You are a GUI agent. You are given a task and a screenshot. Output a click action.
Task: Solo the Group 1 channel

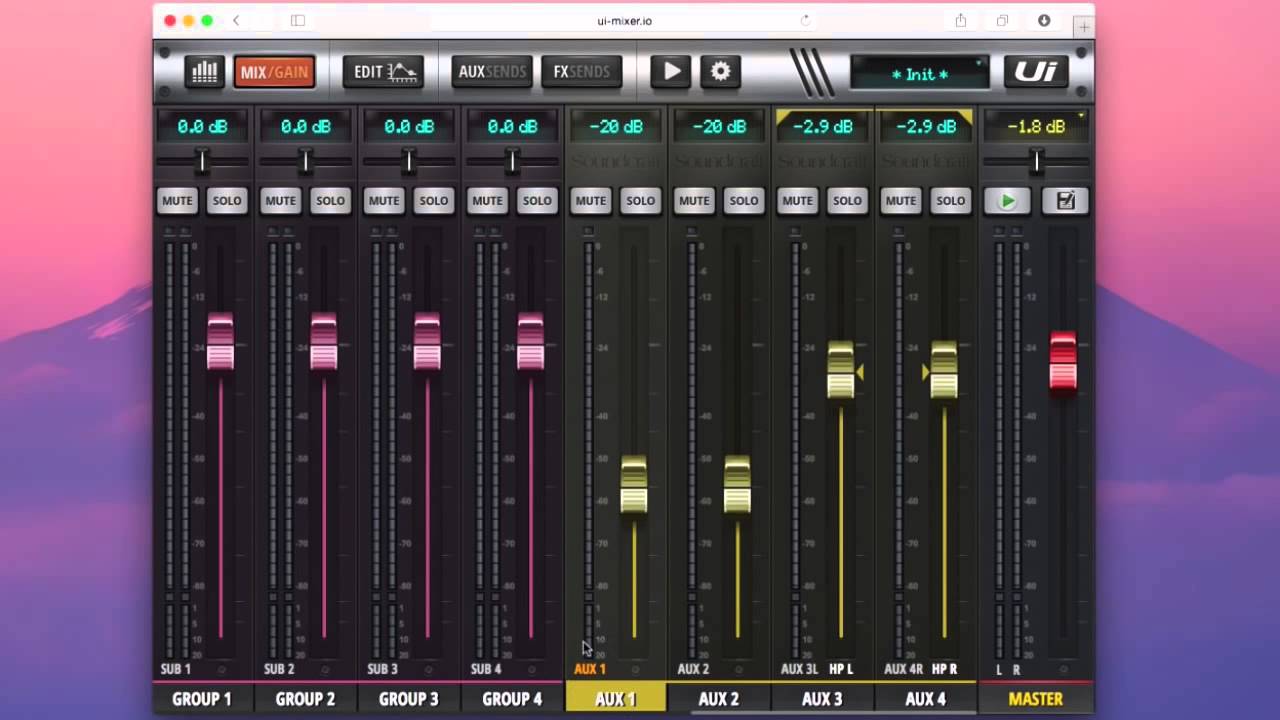pyautogui.click(x=227, y=201)
